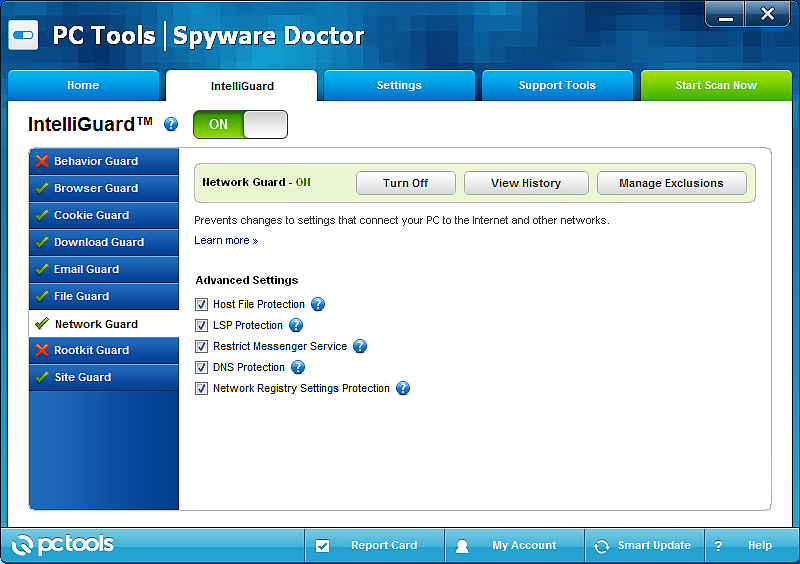Screen dimensions: 800x564
Task: Open Restrict Messenger Service help icon
Action: click(360, 346)
